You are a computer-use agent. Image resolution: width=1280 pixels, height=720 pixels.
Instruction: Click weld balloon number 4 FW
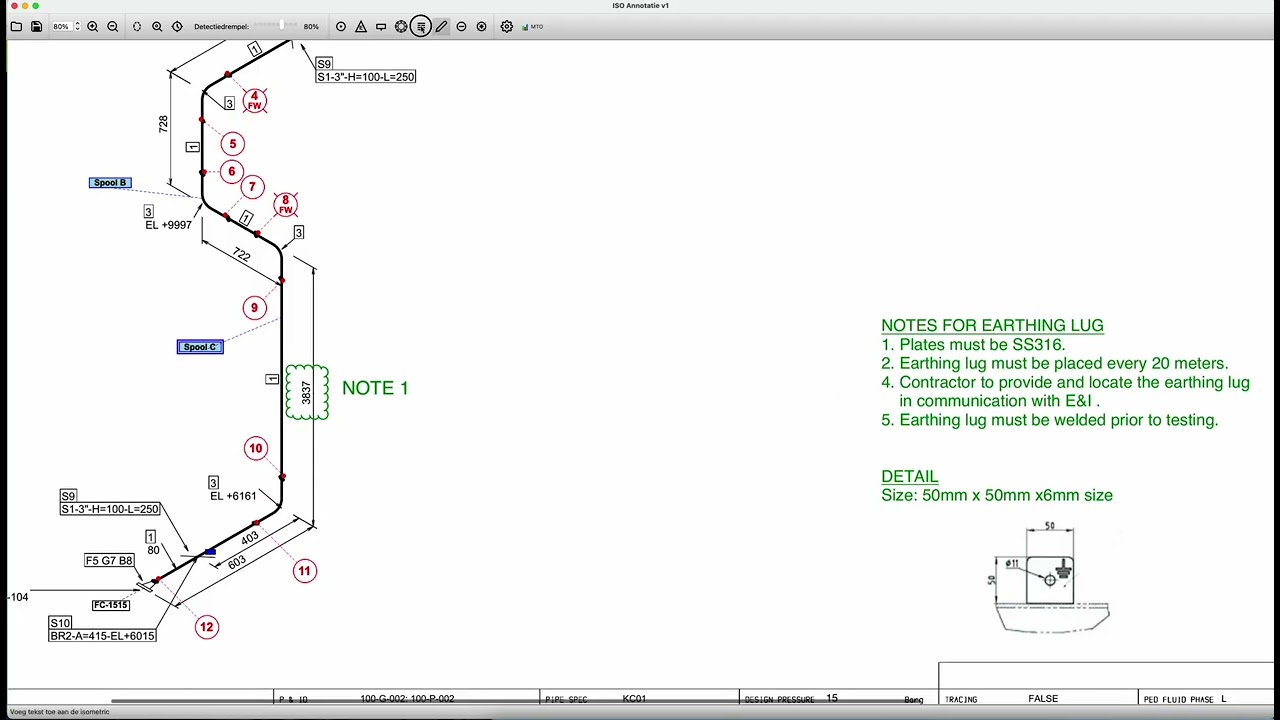point(254,101)
